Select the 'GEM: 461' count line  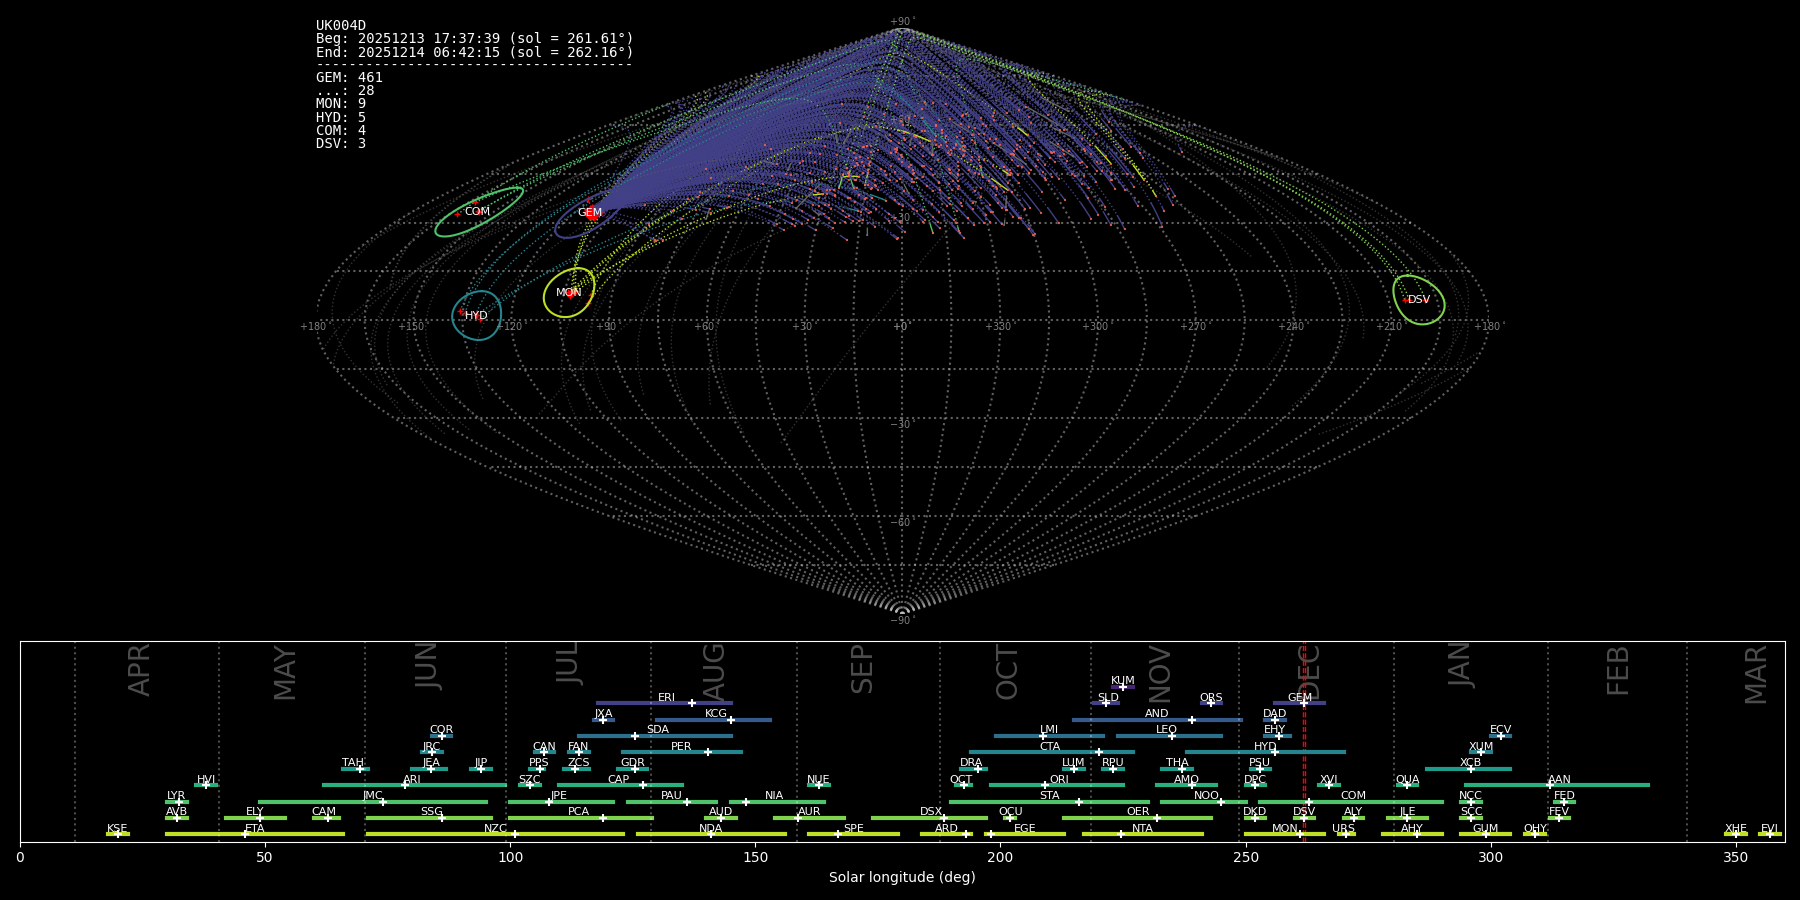349,78
